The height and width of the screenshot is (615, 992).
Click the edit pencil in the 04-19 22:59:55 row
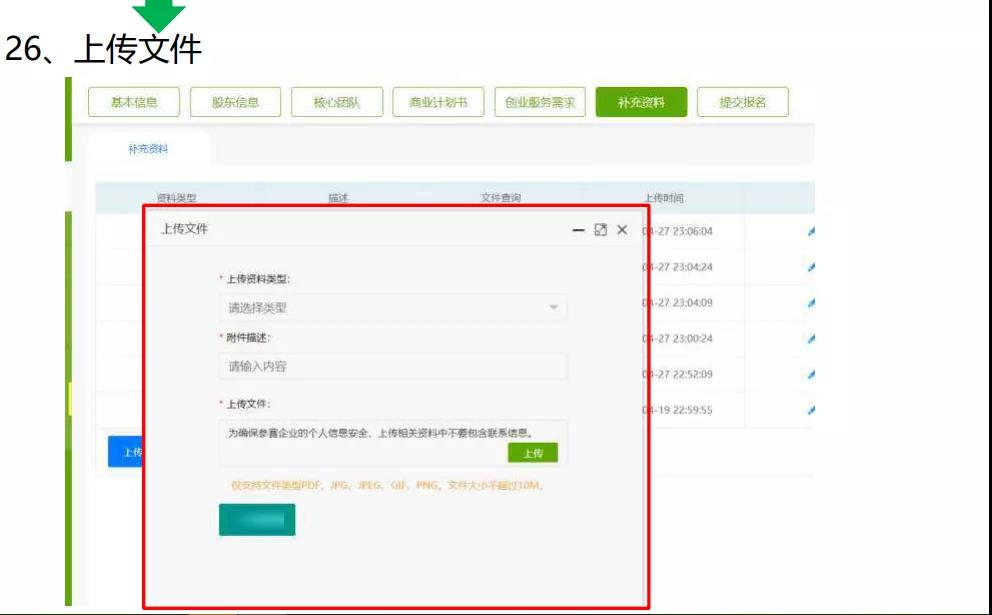coord(811,410)
